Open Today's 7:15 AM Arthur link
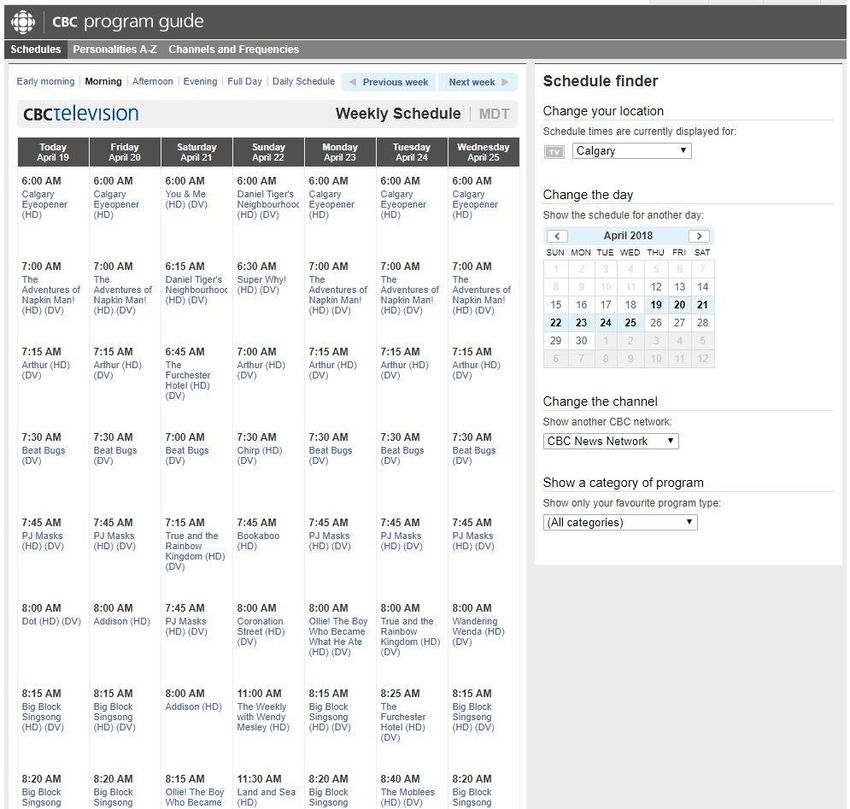The height and width of the screenshot is (809, 850). 46,370
